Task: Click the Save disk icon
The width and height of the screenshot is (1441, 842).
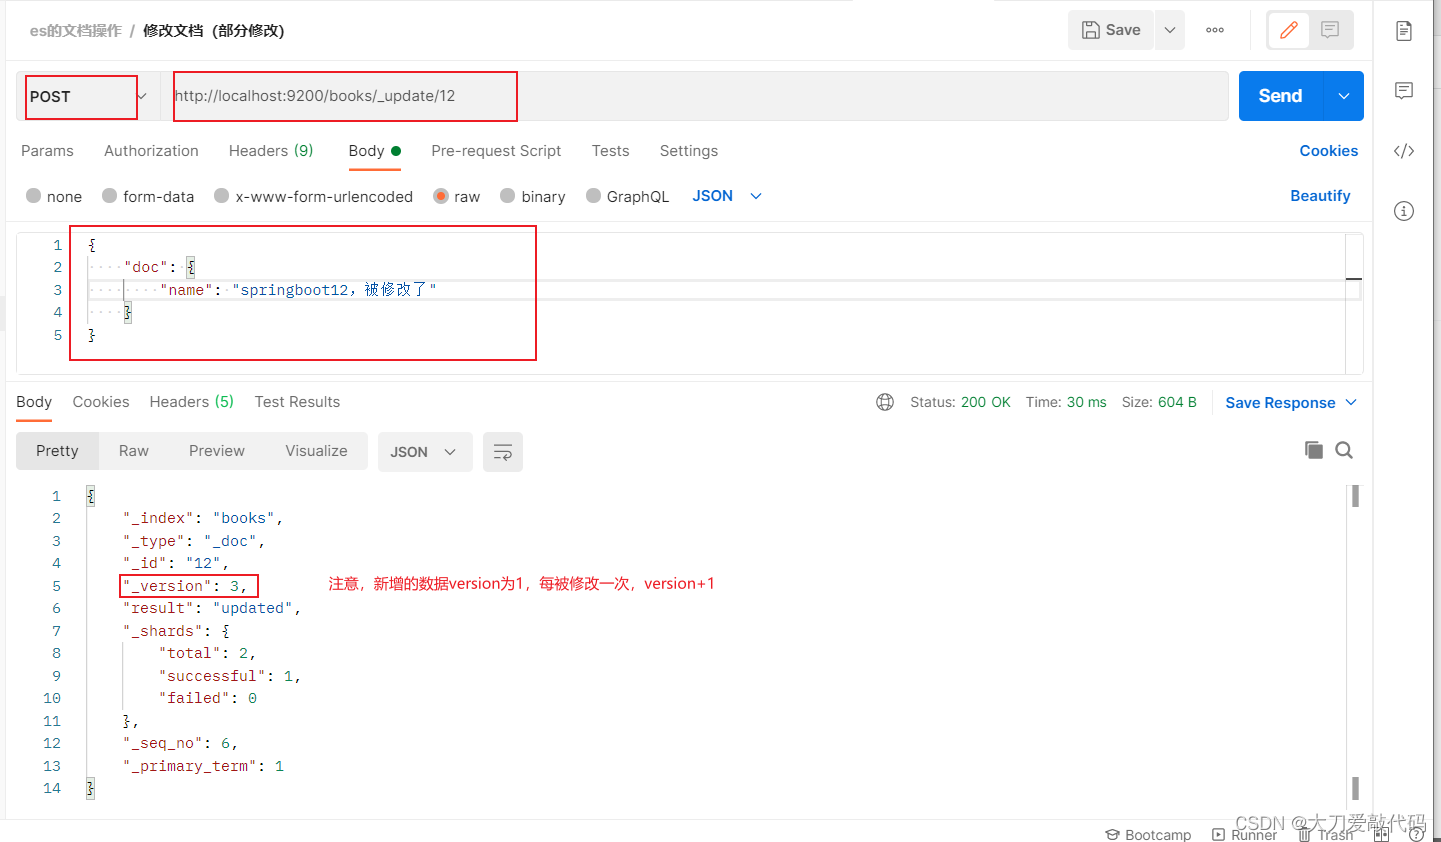Action: 1091,30
